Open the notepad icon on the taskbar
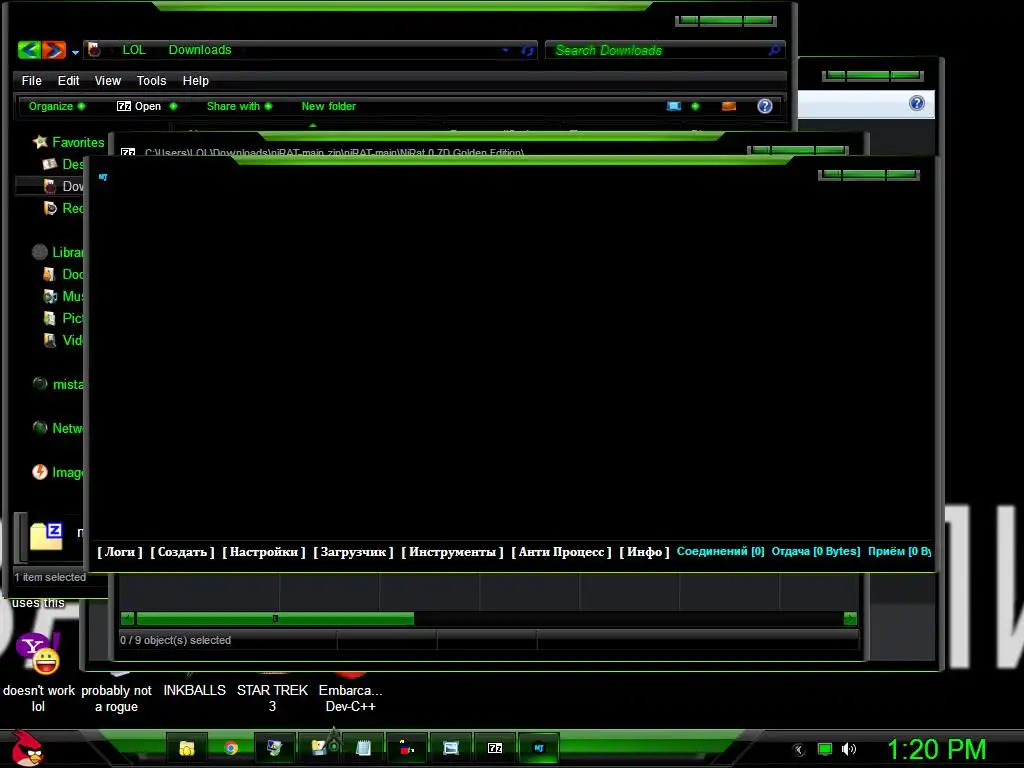The width and height of the screenshot is (1024, 768). pos(363,748)
